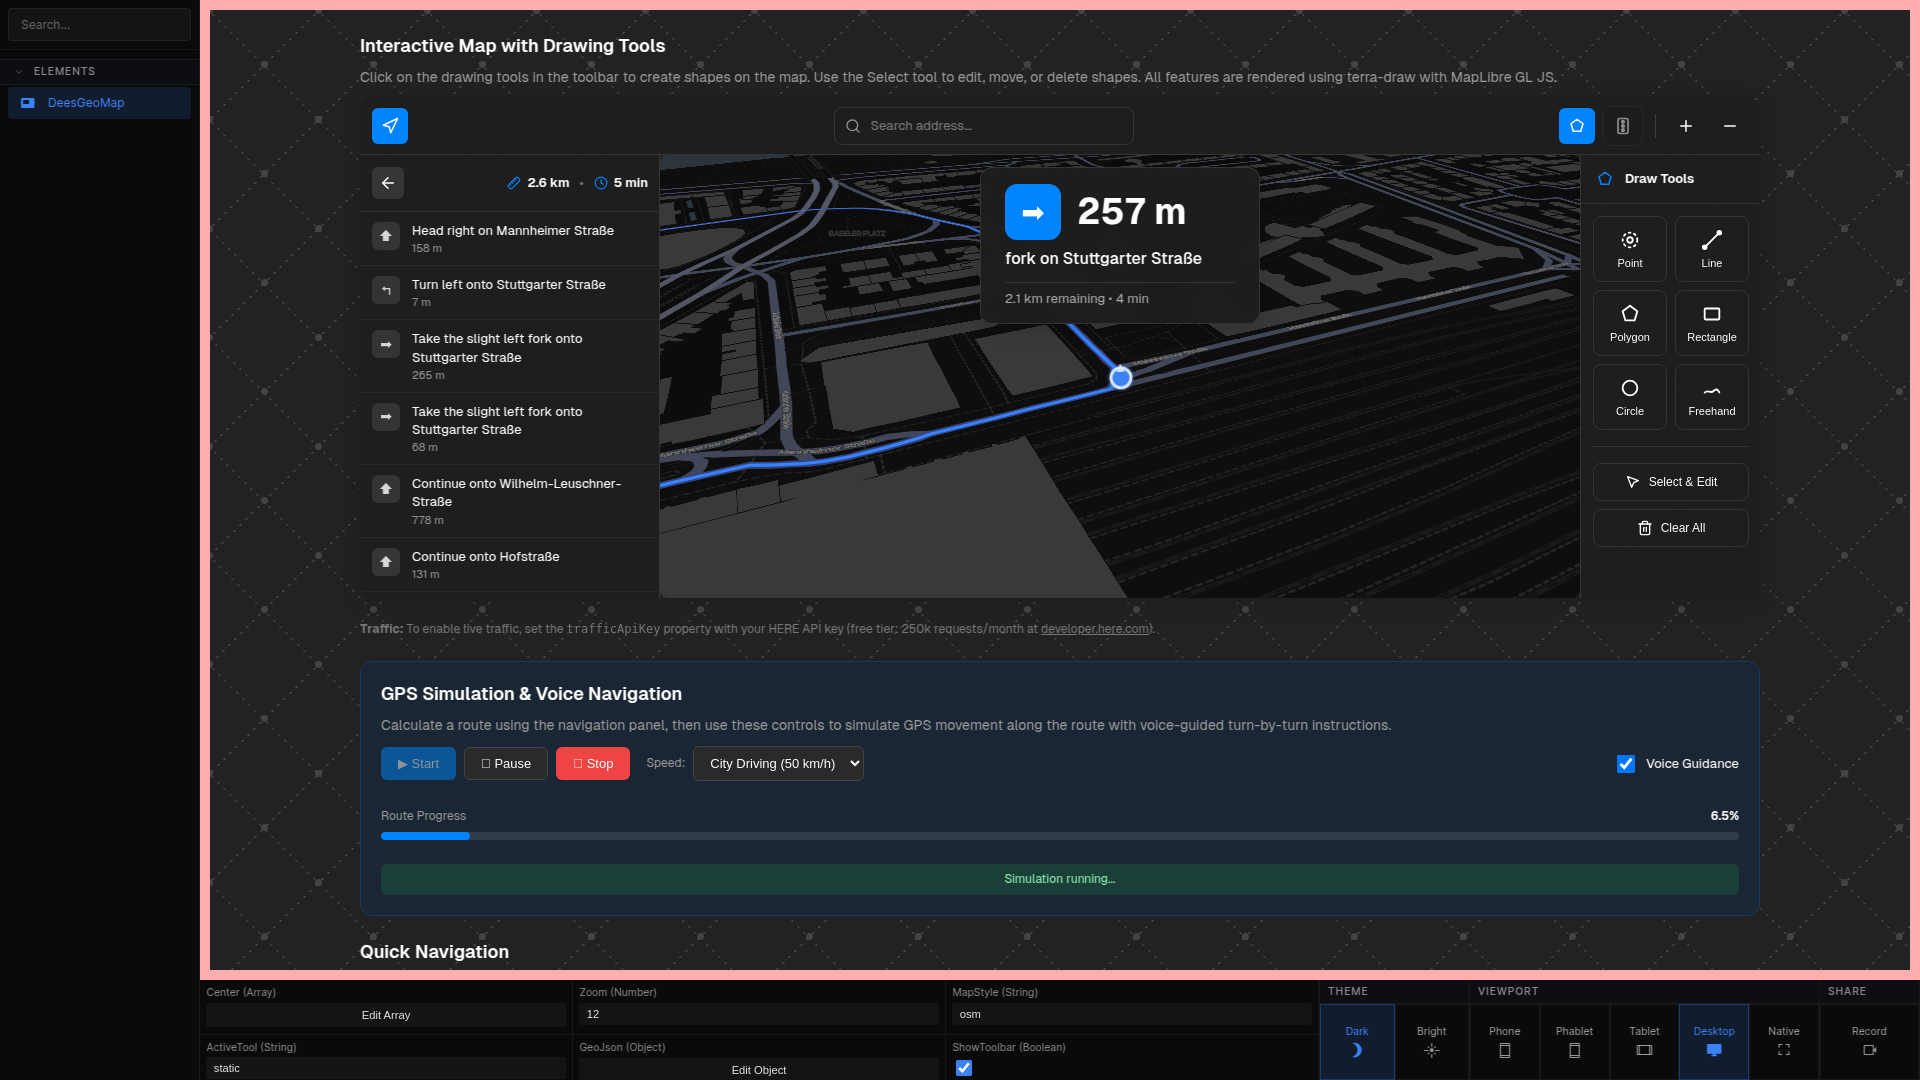Switch viewport to Tablet
Screen dimensions: 1920x1080
pyautogui.click(x=1643, y=1041)
